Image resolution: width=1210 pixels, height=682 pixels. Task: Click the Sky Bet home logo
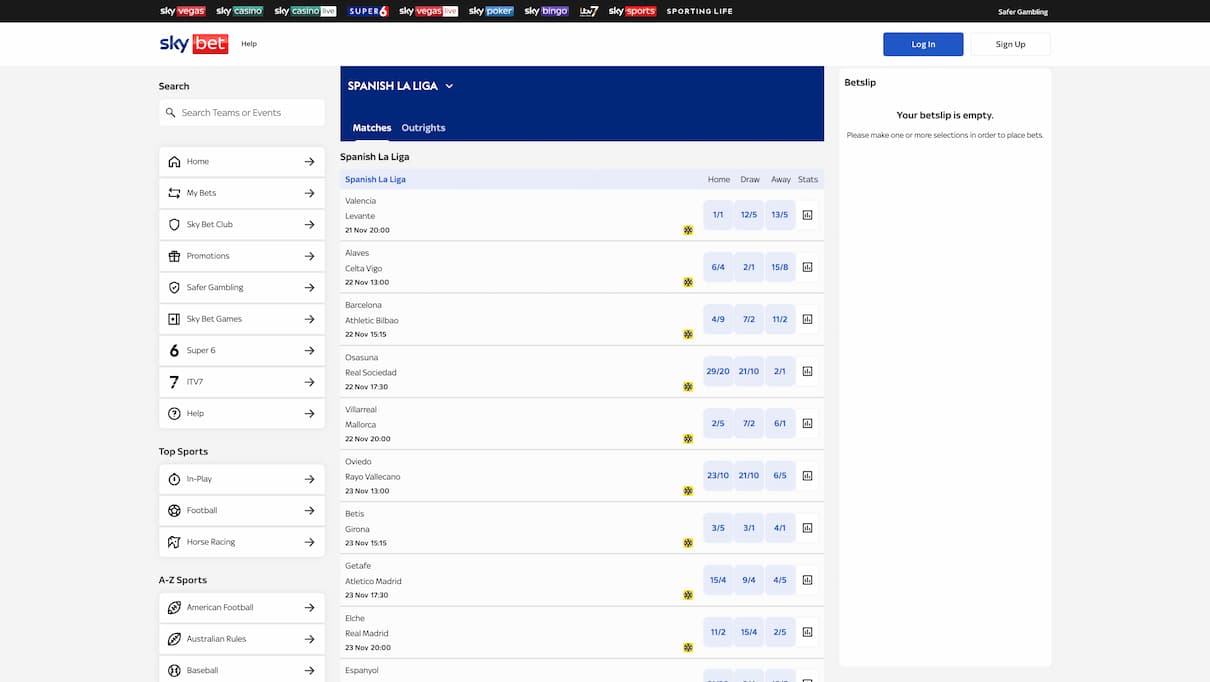[x=194, y=44]
